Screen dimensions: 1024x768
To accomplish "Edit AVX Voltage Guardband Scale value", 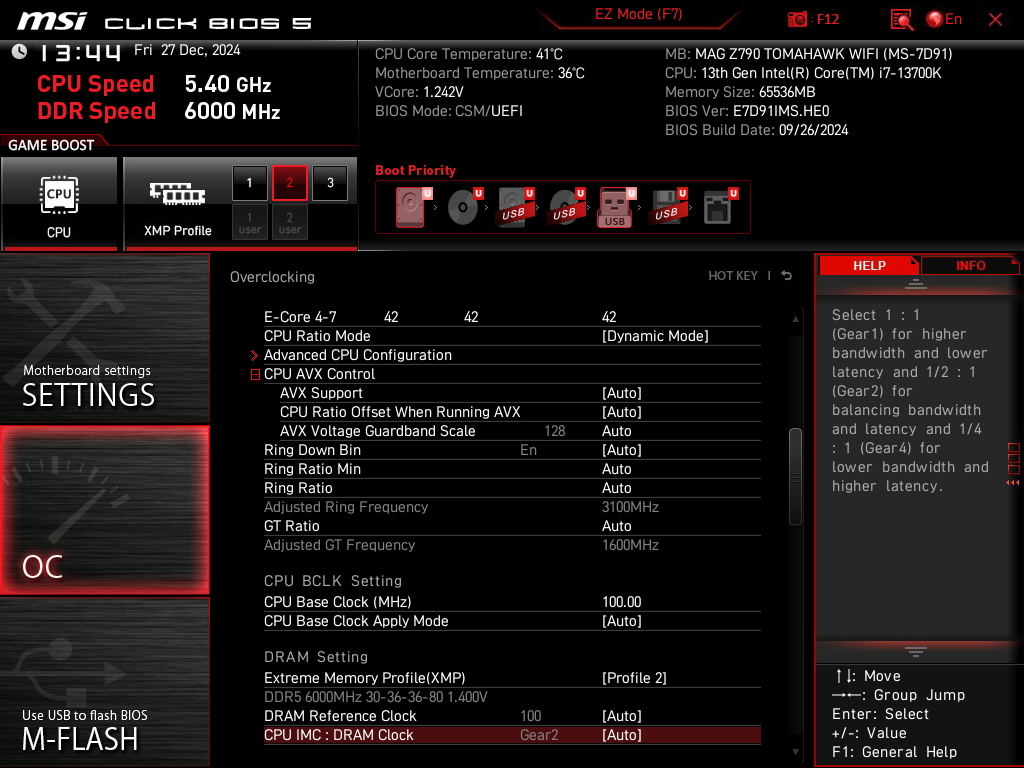I will pyautogui.click(x=616, y=431).
